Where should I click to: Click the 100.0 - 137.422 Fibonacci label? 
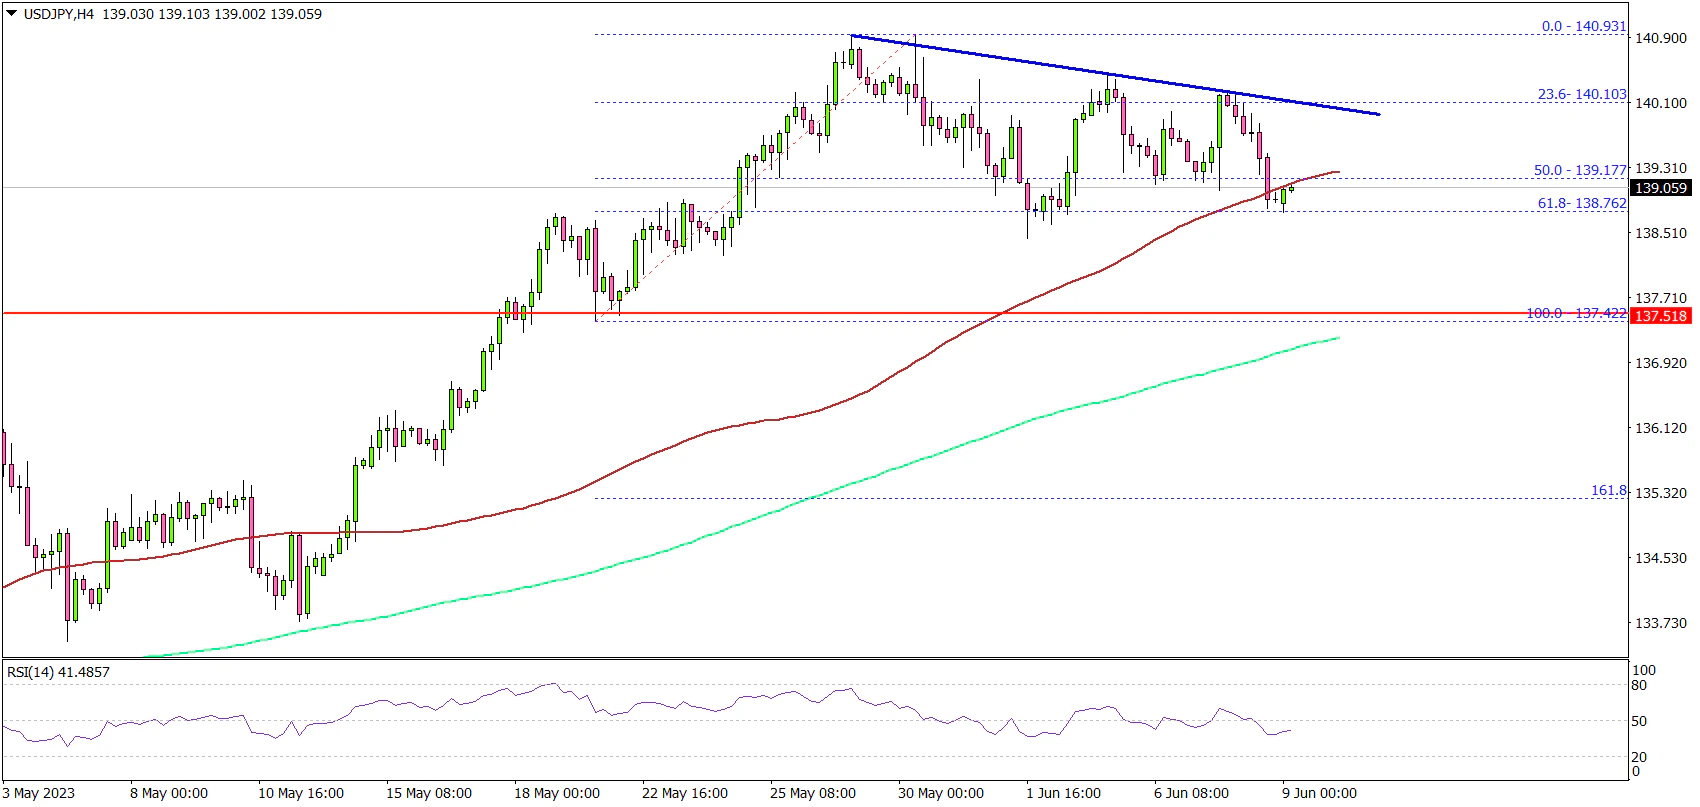pyautogui.click(x=1575, y=313)
